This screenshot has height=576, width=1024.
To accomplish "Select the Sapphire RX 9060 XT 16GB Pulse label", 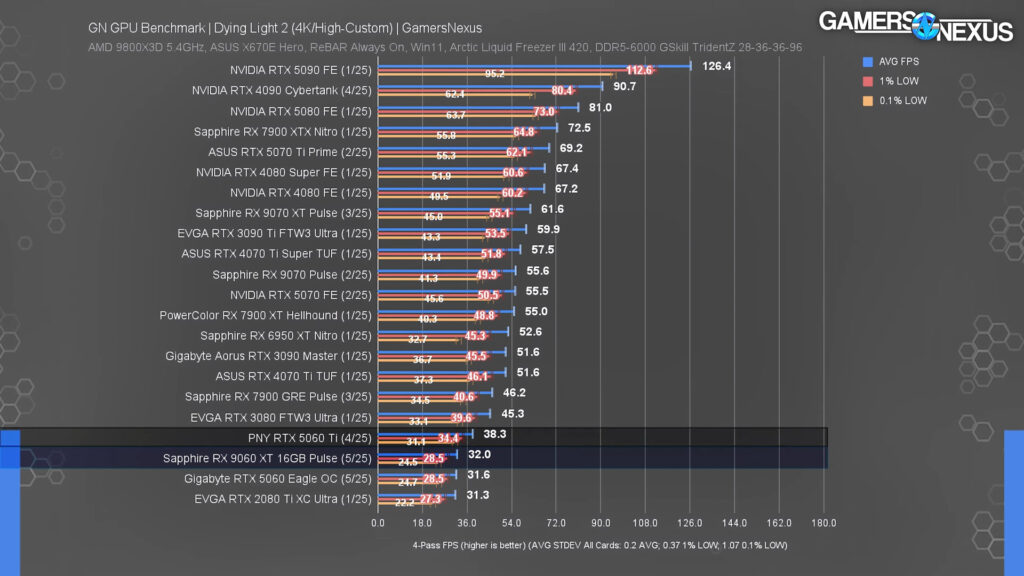I will (x=267, y=458).
